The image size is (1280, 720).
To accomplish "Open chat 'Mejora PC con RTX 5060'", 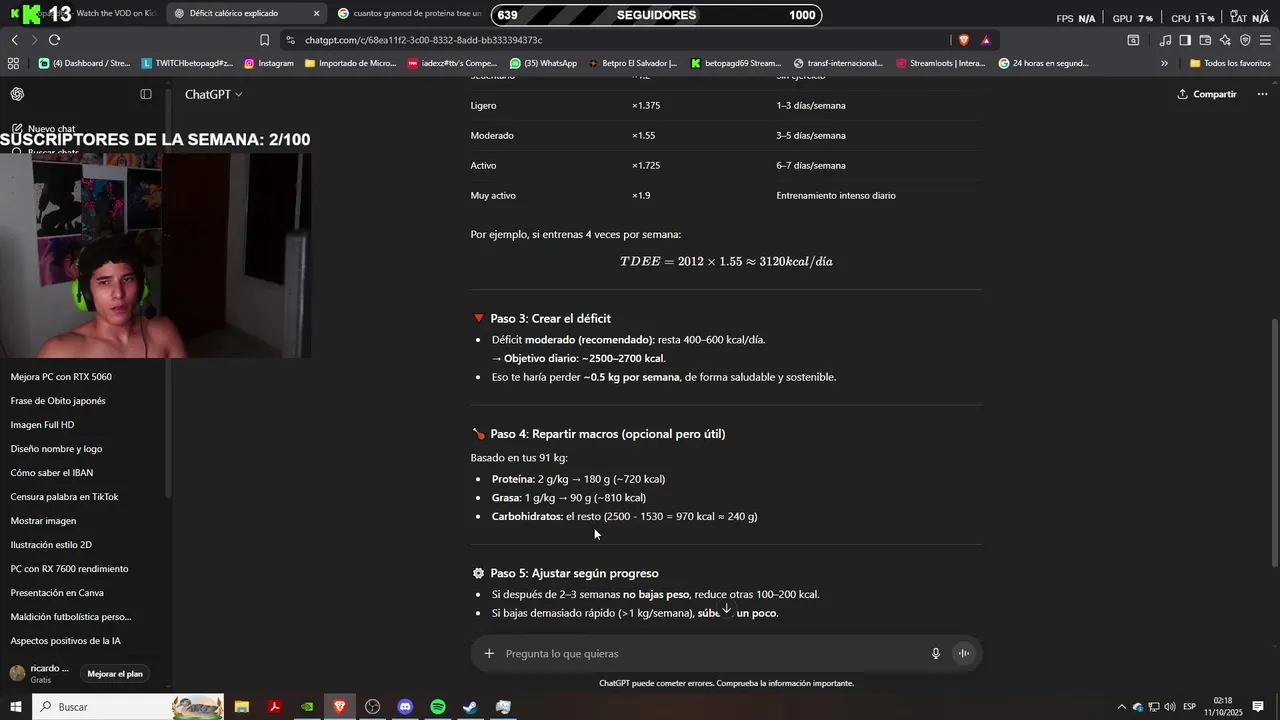I will tap(61, 377).
